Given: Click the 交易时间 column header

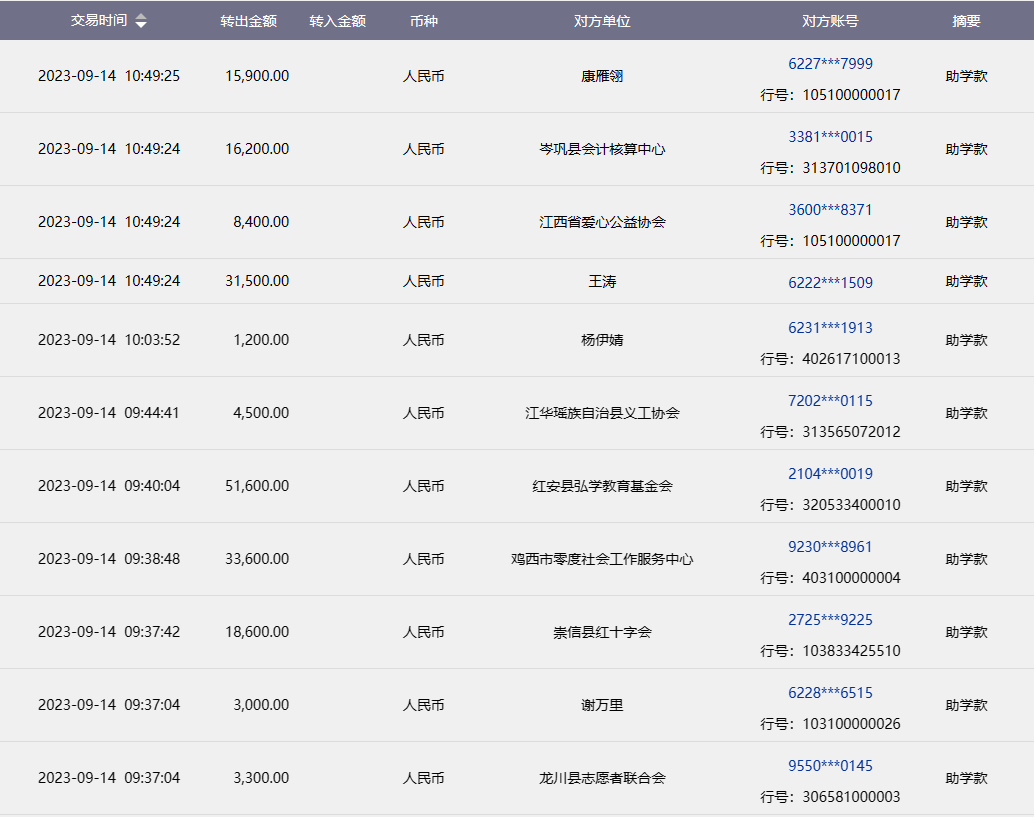Looking at the screenshot, I should pos(99,21).
